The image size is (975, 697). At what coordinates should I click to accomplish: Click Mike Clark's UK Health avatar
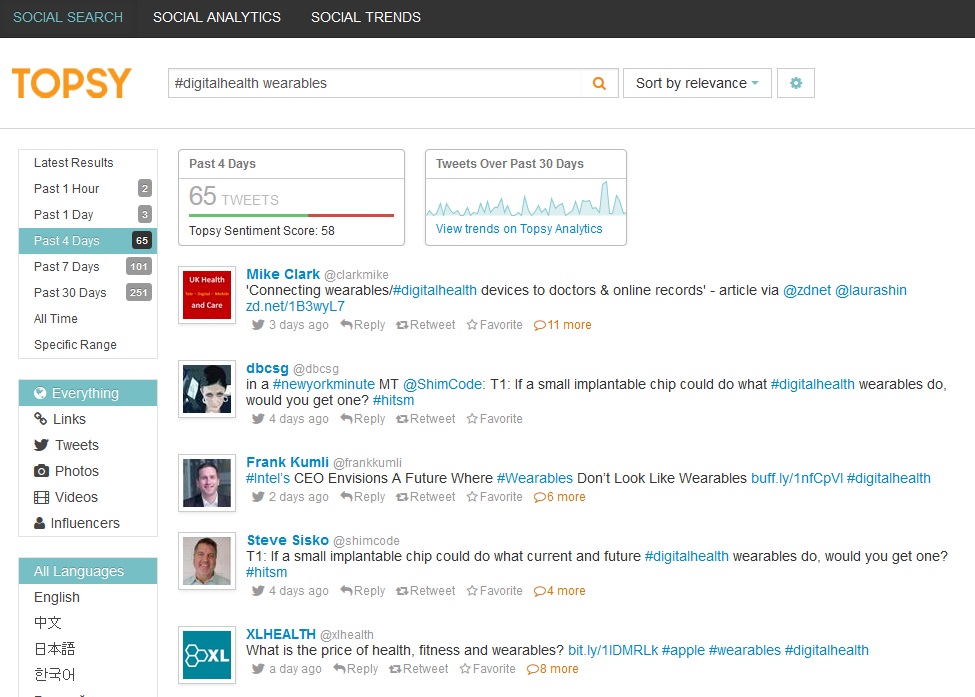[207, 295]
